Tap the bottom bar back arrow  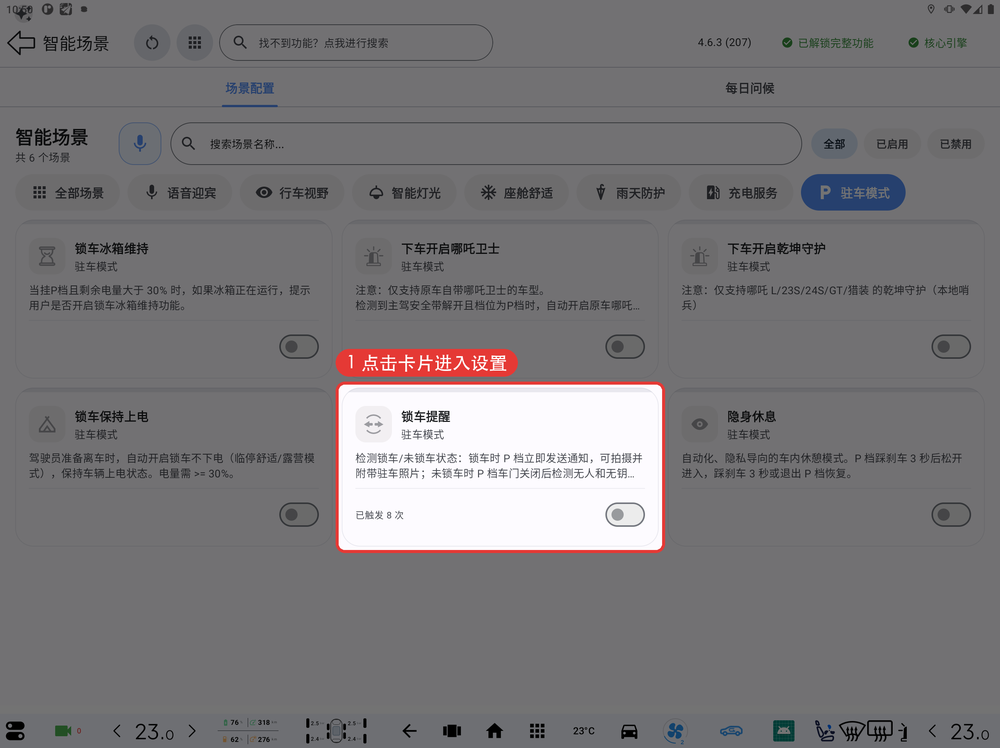tap(409, 731)
